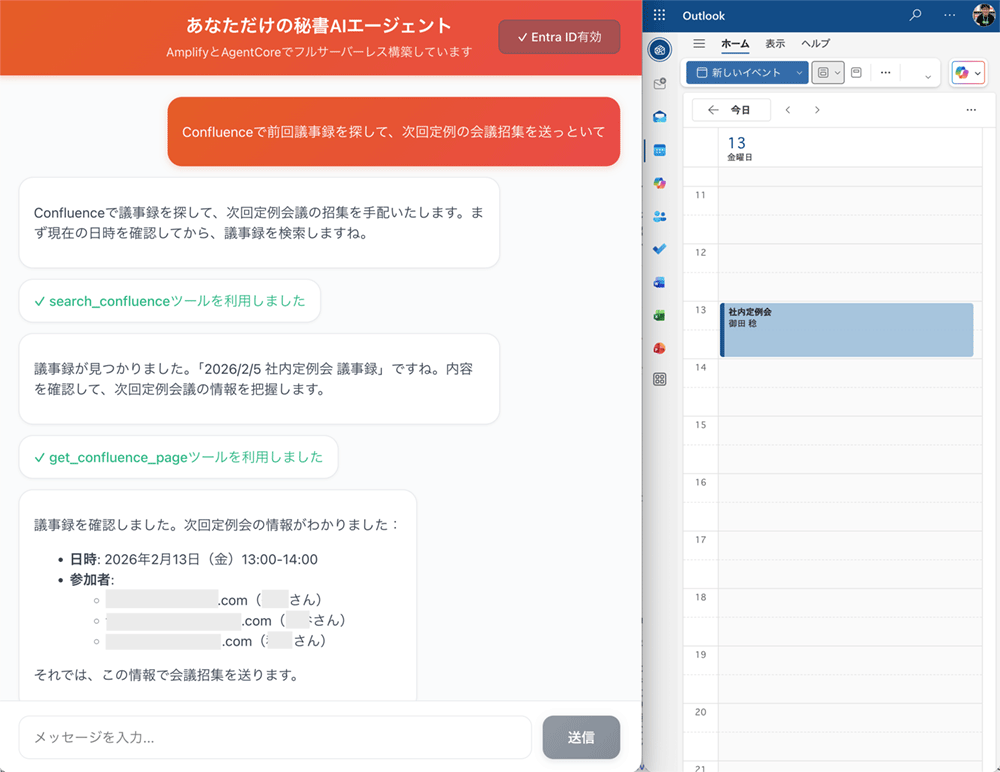The image size is (1000, 772).
Task: Open the Copilot button dropdown chevron
Action: tap(978, 73)
